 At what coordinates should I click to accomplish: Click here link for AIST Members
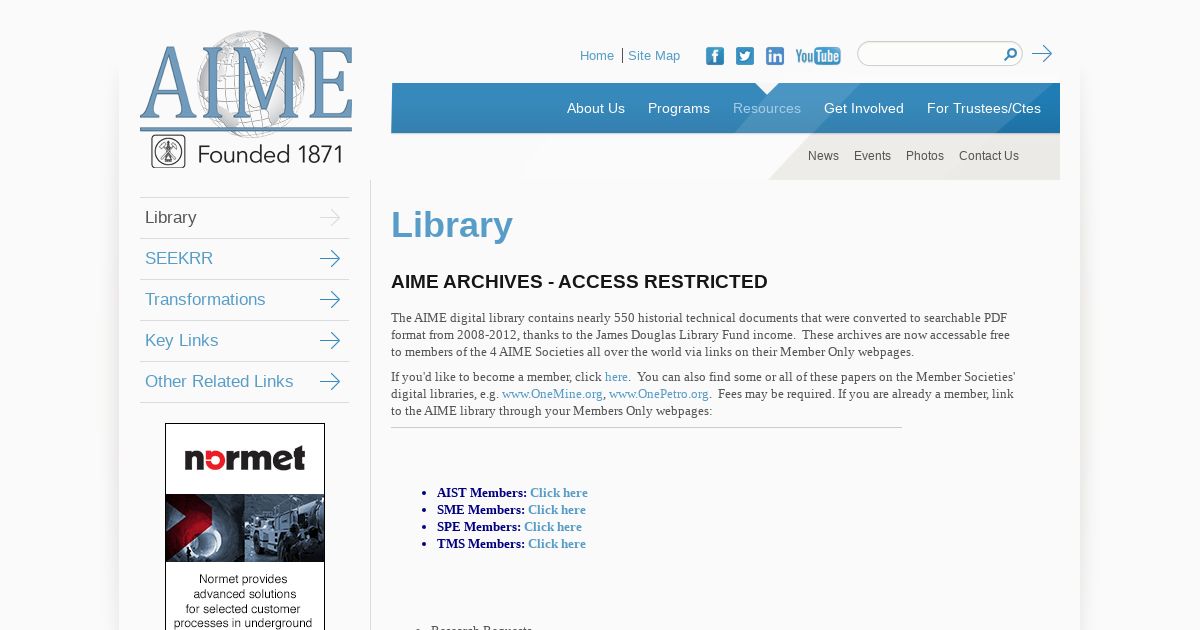[559, 493]
